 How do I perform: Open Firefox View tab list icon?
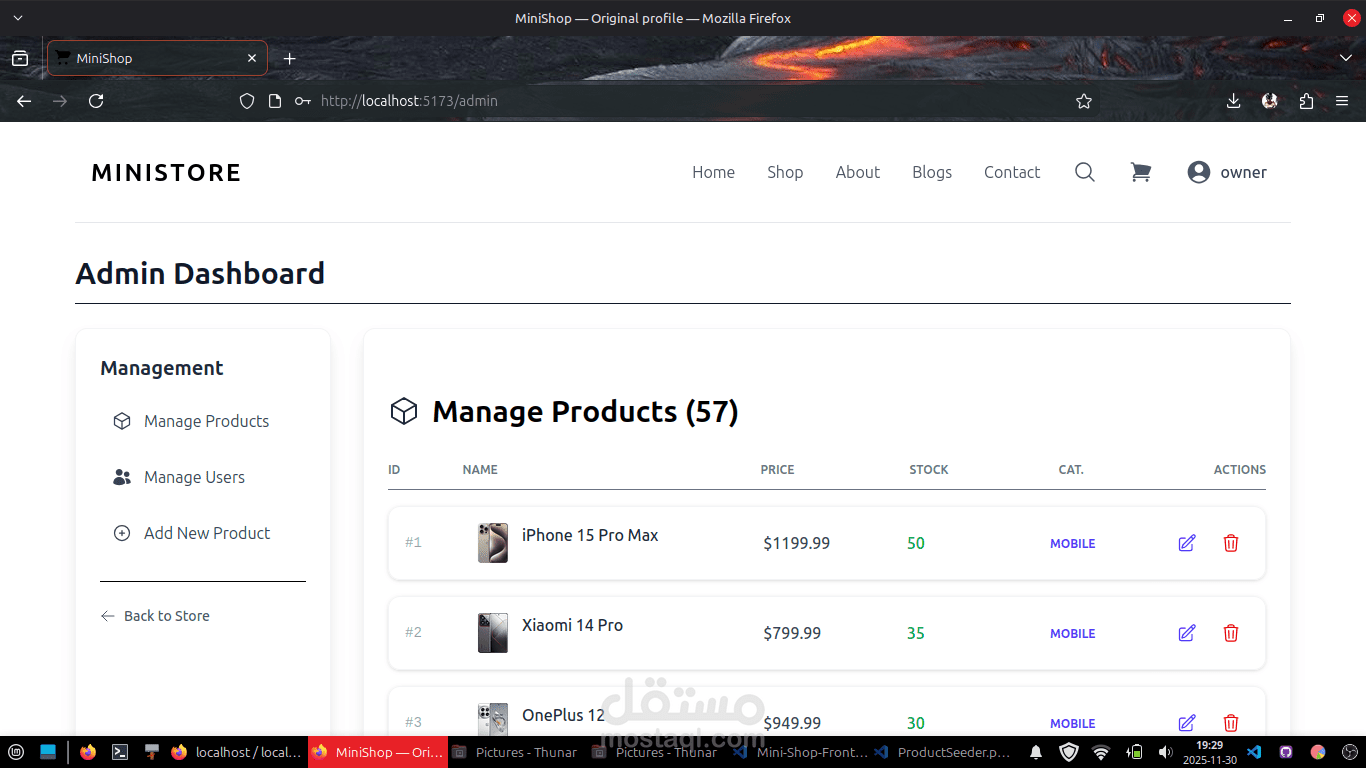[x=20, y=58]
